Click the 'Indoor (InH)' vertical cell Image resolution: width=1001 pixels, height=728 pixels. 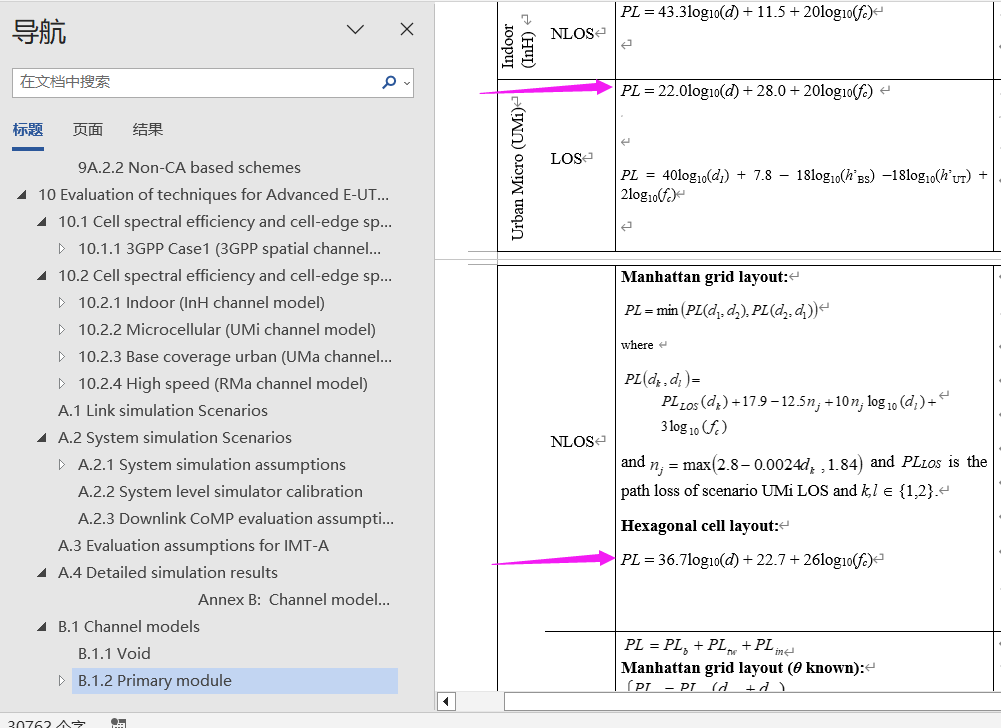(518, 46)
